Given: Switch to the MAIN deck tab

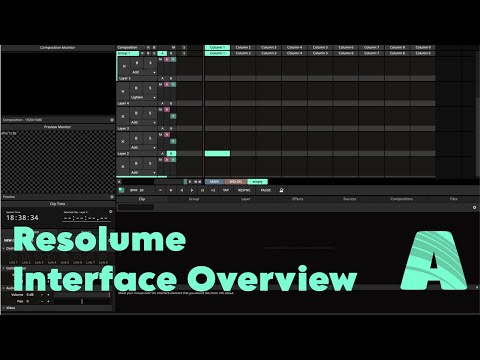Looking at the screenshot, I should tap(214, 182).
